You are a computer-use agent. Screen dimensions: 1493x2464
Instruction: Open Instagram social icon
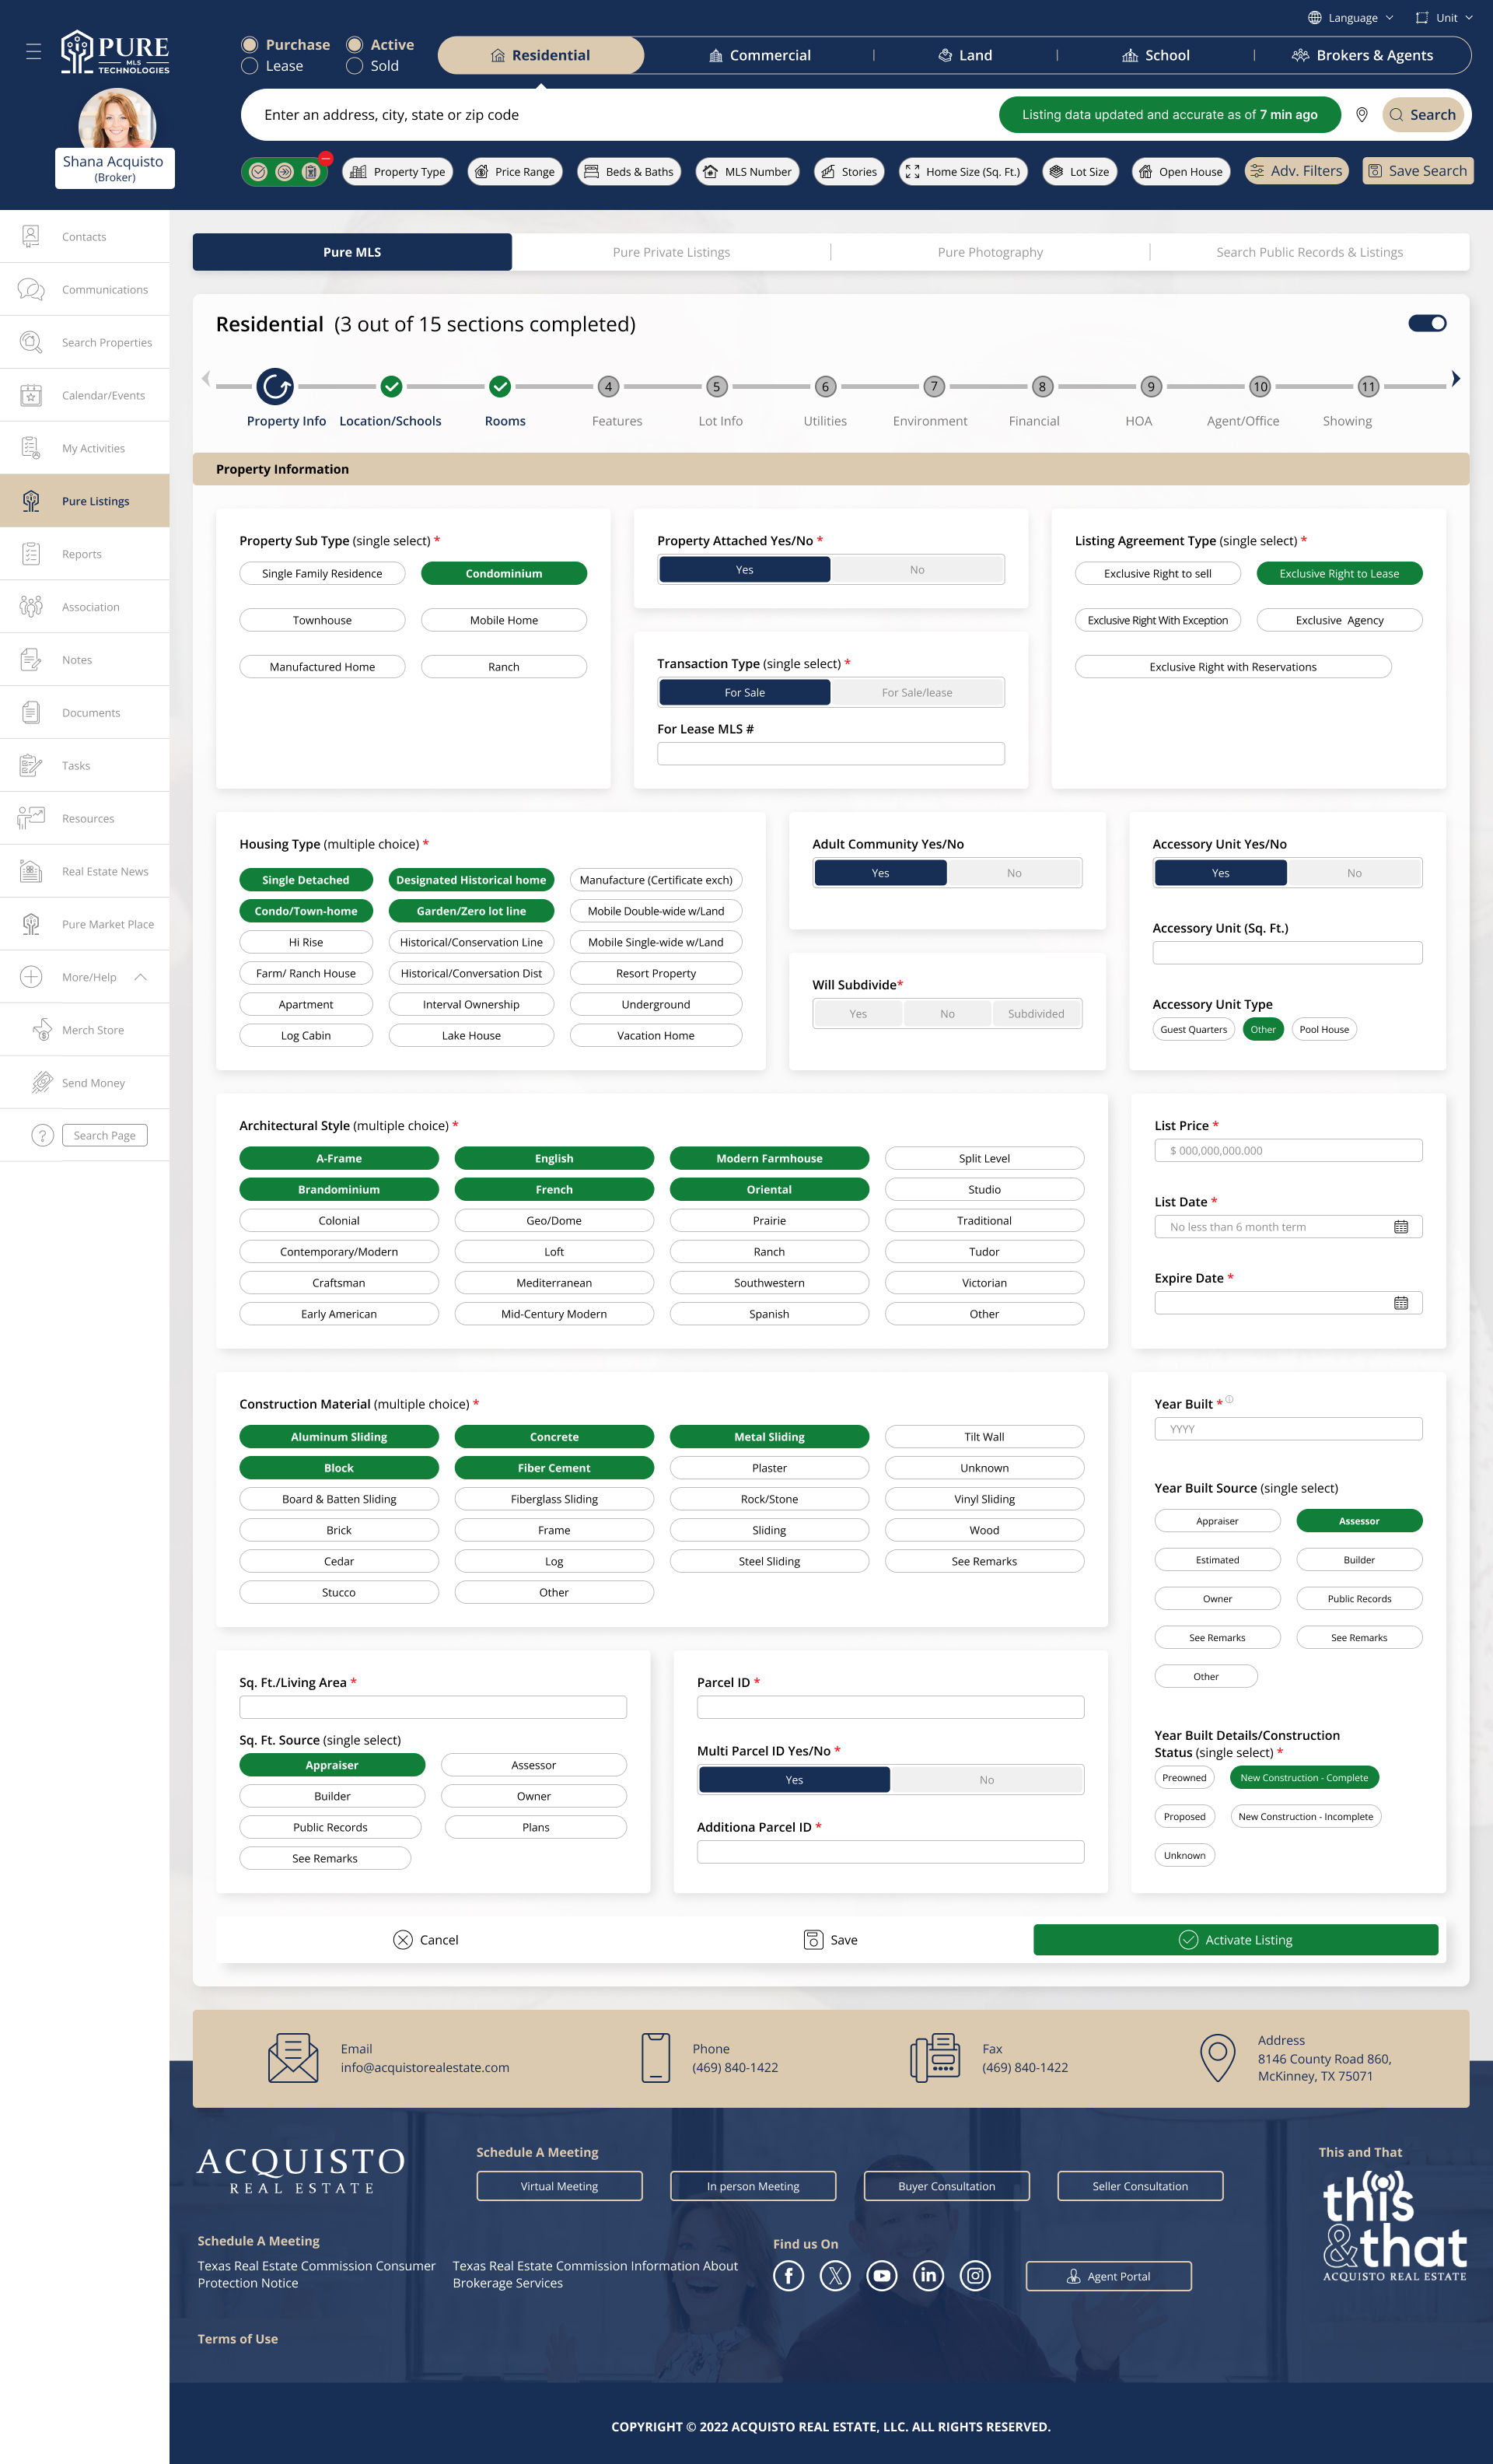975,2276
